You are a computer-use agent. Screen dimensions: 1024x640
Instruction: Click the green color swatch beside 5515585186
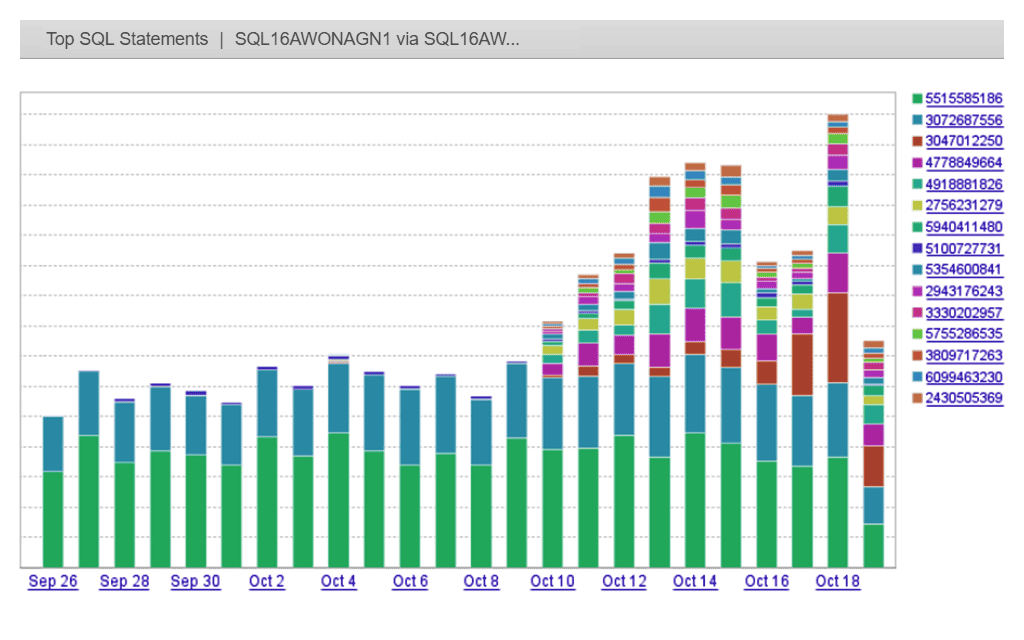916,99
